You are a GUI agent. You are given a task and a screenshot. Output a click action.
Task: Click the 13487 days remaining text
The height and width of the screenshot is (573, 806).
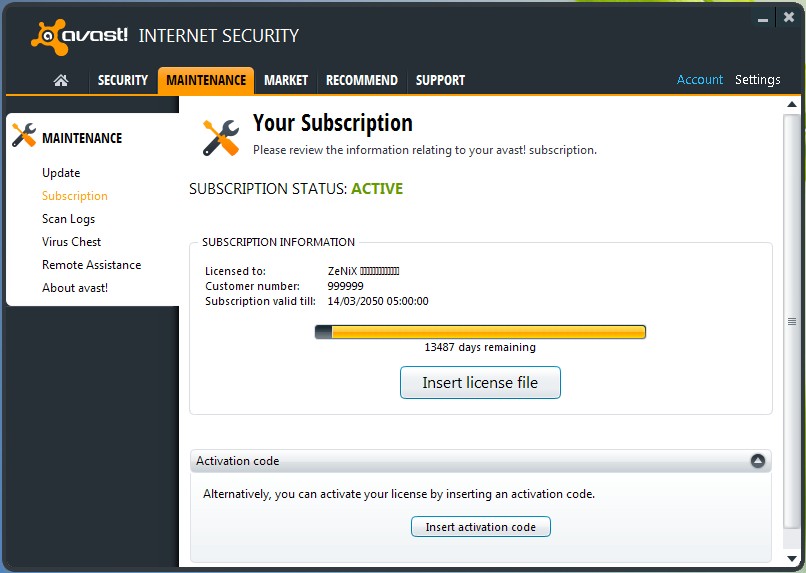click(x=480, y=347)
